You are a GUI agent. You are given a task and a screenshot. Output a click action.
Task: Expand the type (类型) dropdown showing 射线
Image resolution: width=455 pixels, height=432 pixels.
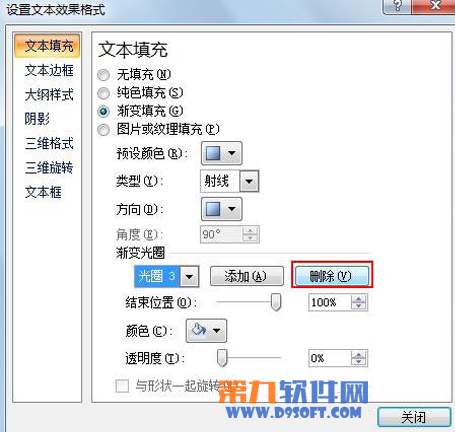pos(249,181)
